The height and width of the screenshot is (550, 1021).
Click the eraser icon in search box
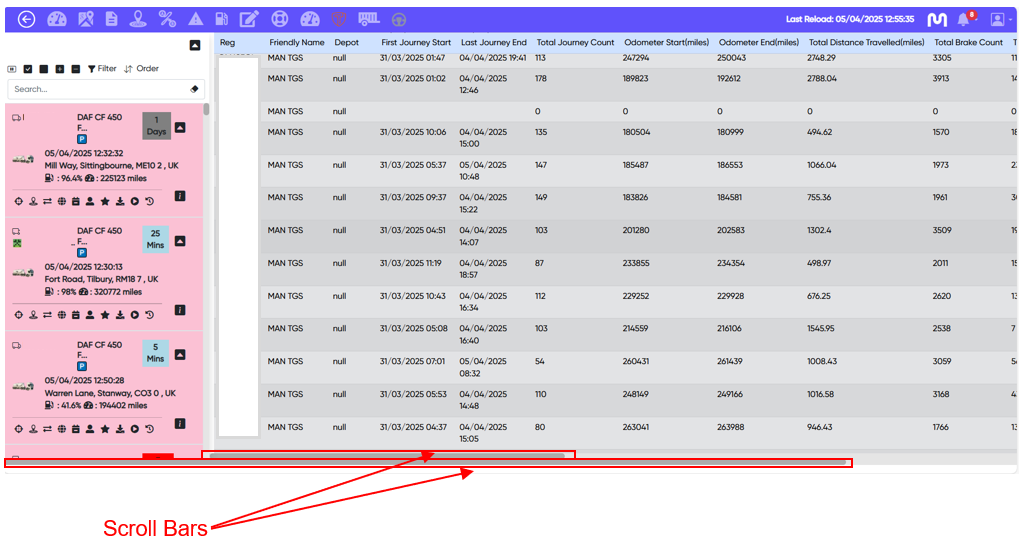(194, 89)
